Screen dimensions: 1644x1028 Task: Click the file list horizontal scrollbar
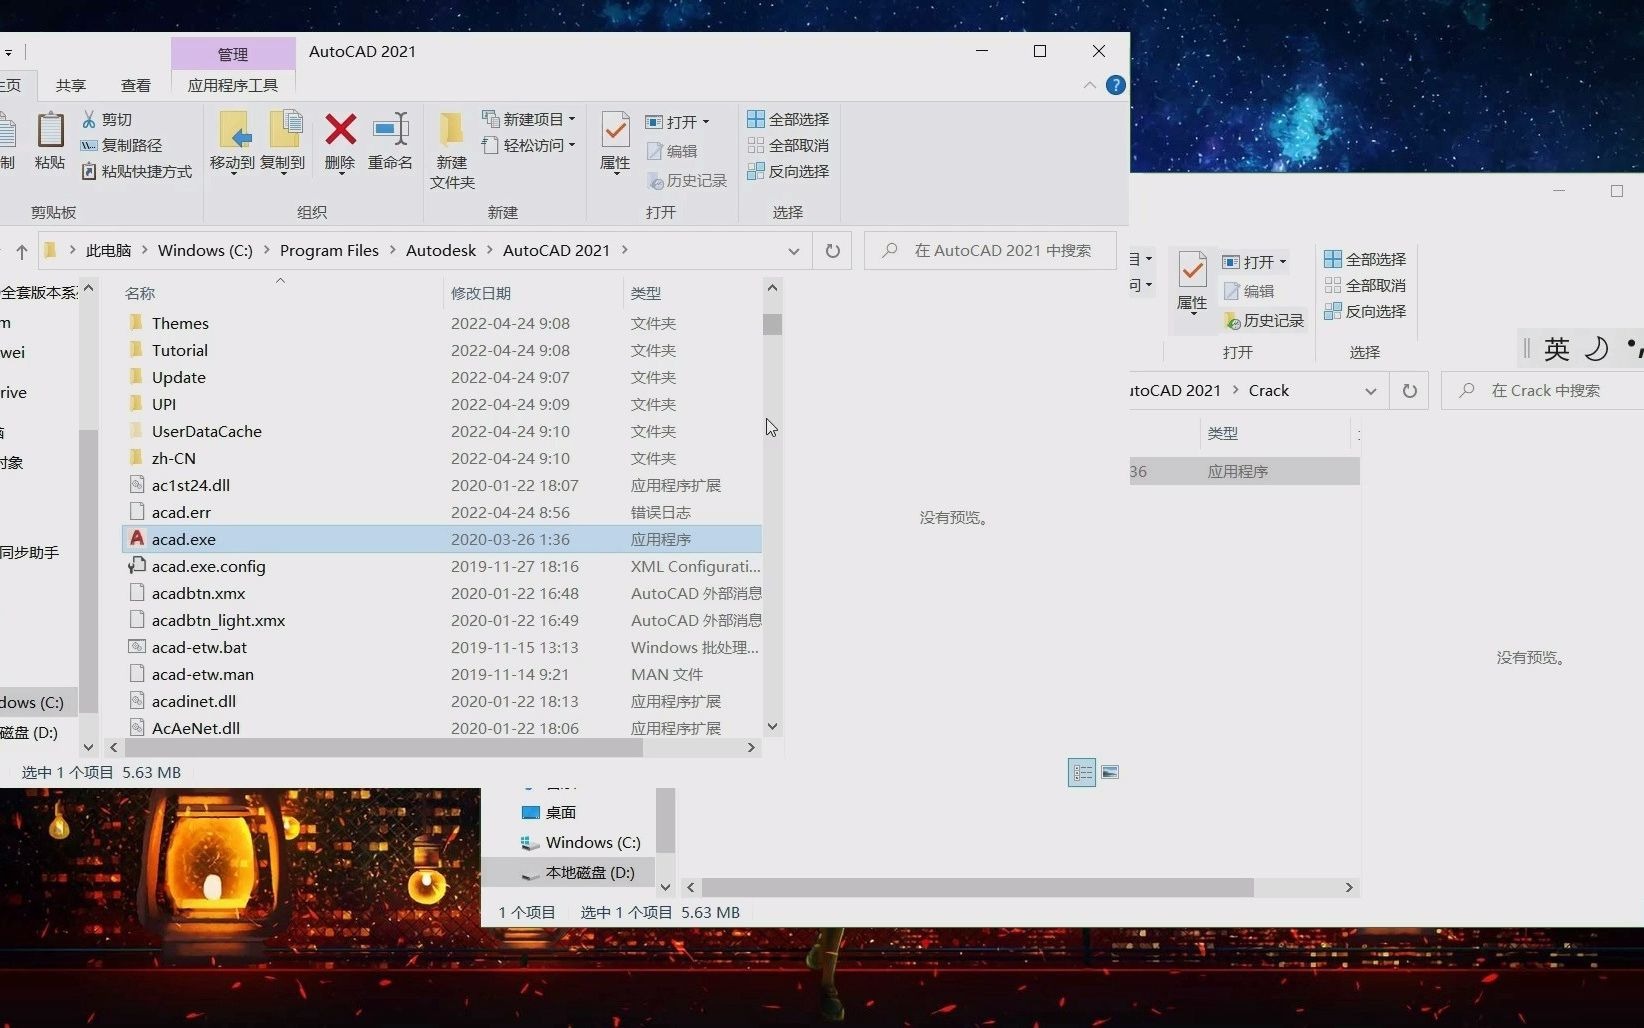click(385, 747)
